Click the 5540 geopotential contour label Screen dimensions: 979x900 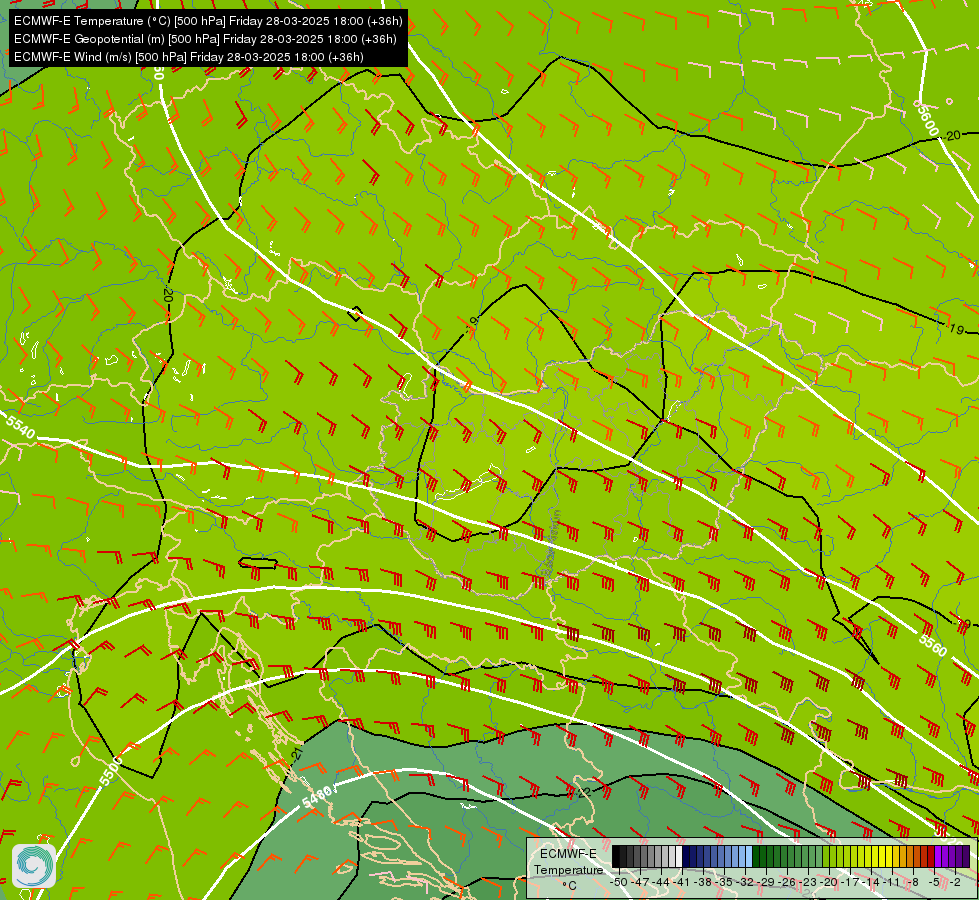point(21,427)
